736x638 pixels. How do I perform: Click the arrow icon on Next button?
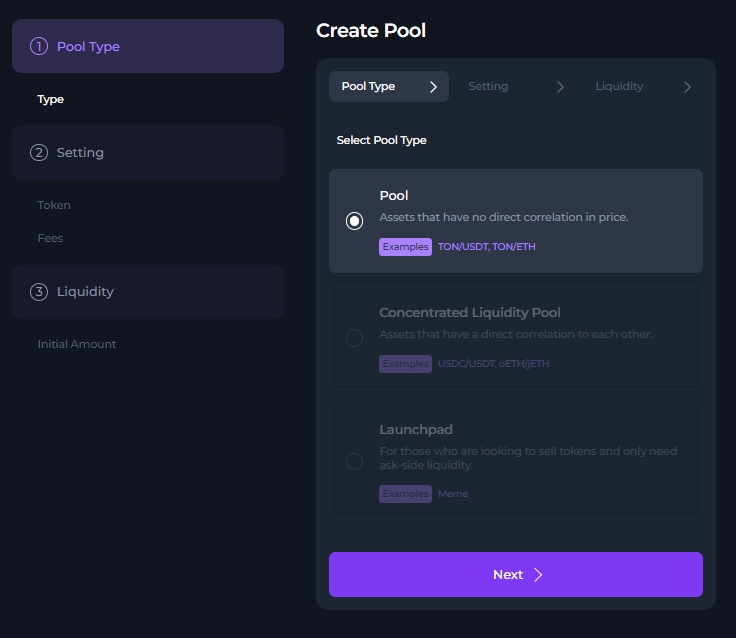tap(538, 575)
